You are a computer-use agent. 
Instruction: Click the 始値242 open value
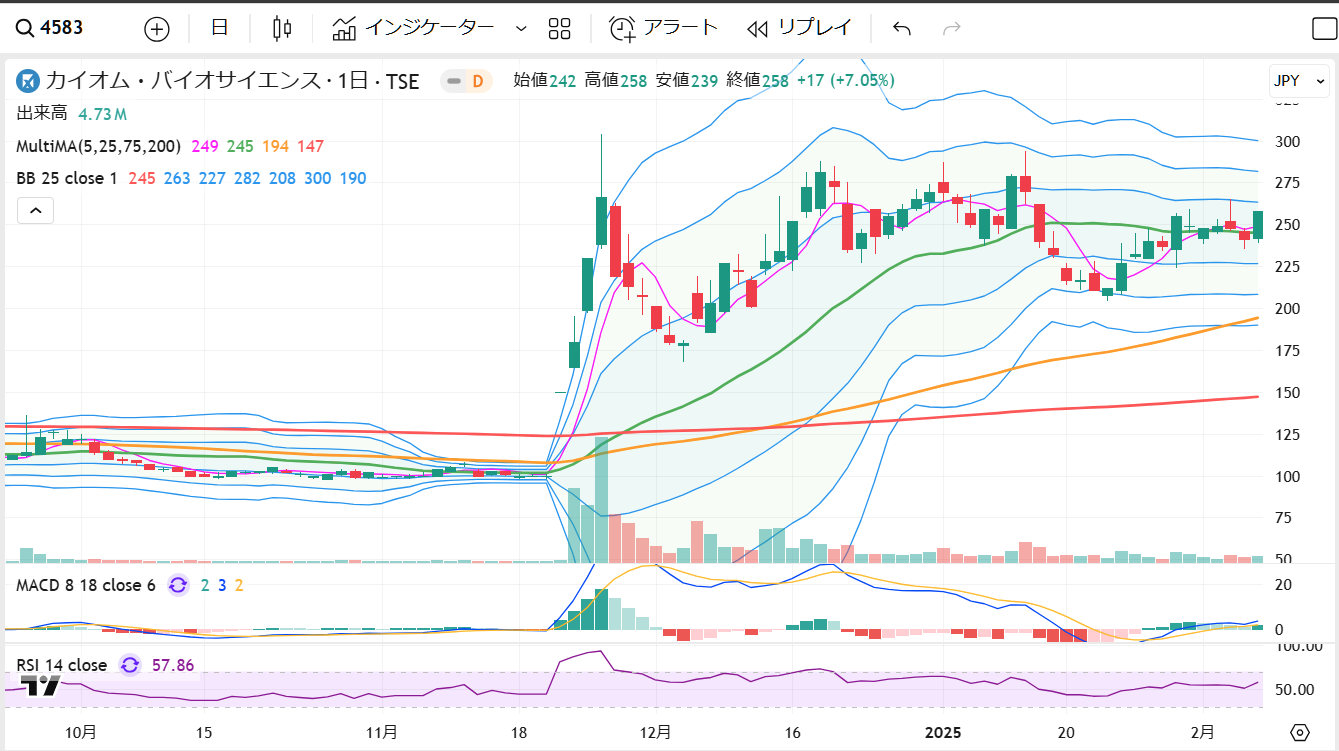coord(544,80)
